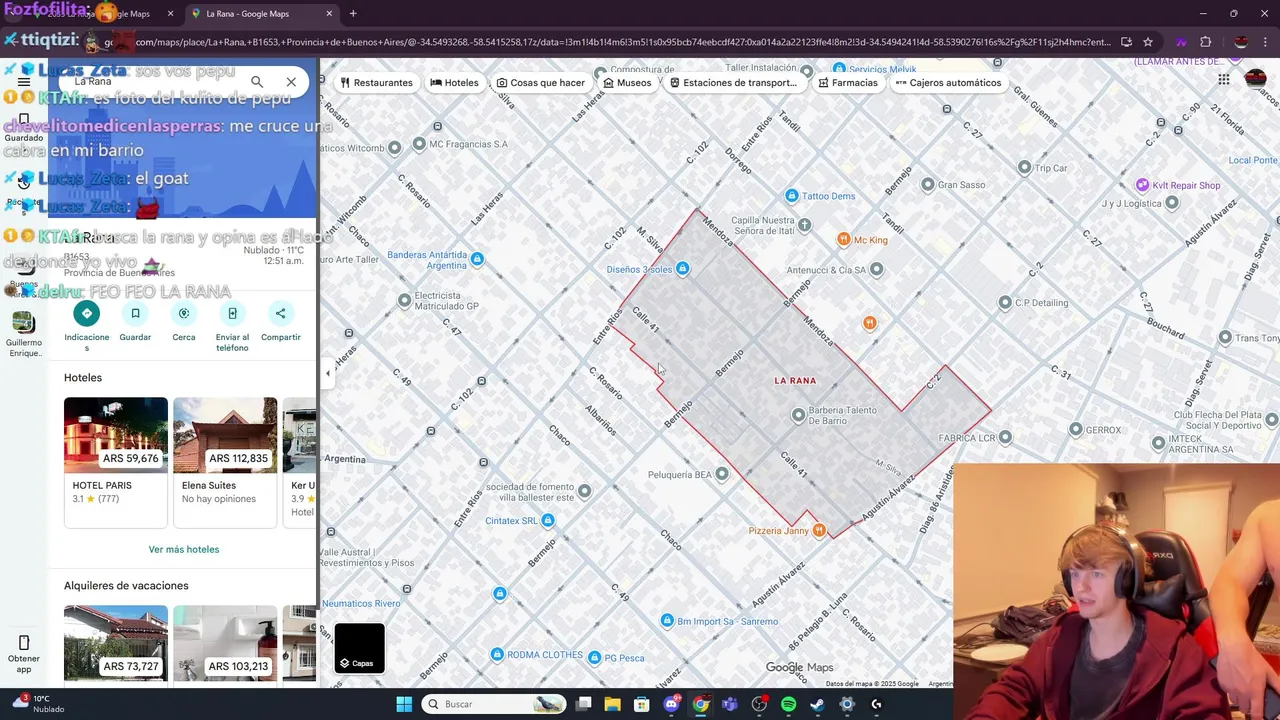
Task: Click the LA RANA neighborhood label
Action: [795, 381]
